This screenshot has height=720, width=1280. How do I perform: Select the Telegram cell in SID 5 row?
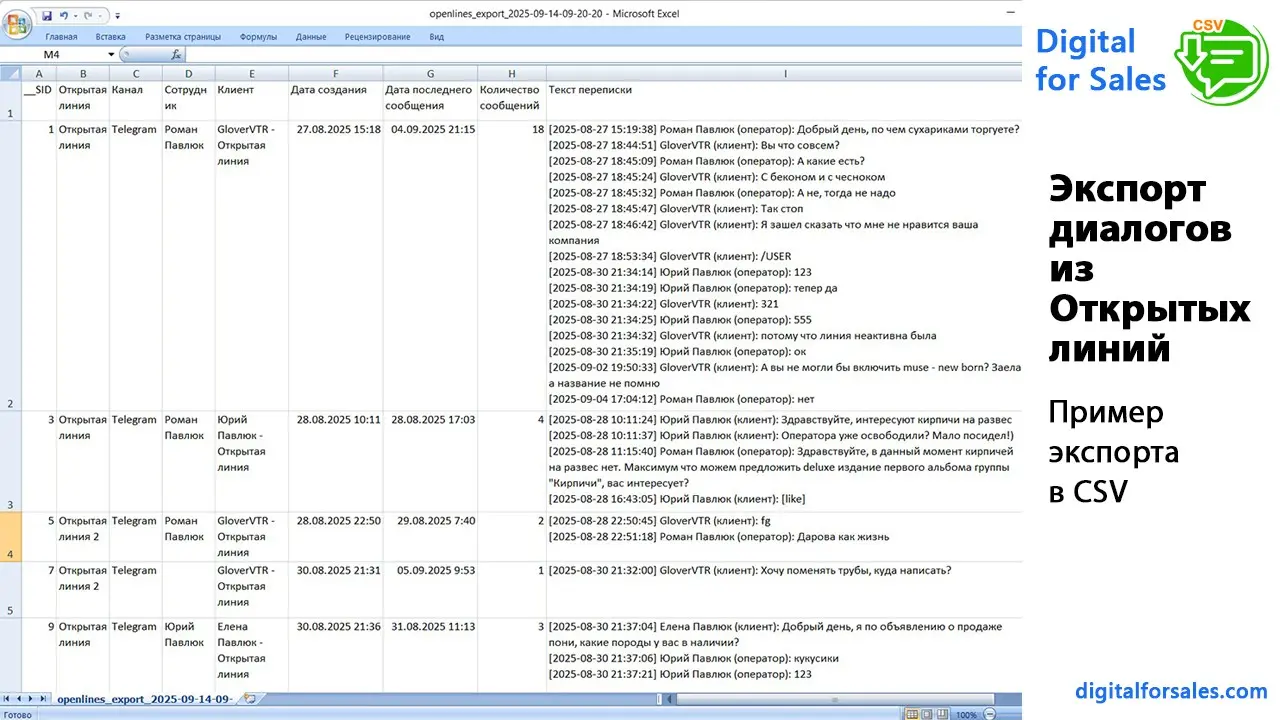(136, 537)
